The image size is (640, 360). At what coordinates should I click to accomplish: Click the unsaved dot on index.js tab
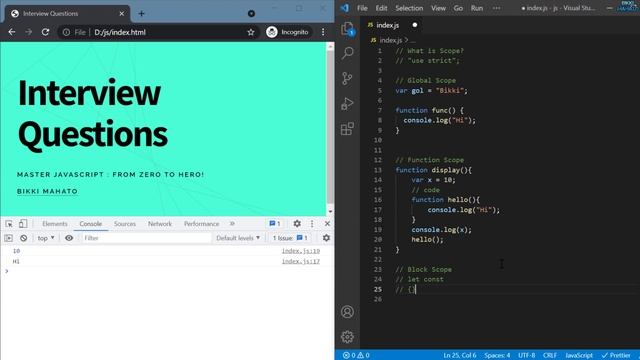[415, 25]
